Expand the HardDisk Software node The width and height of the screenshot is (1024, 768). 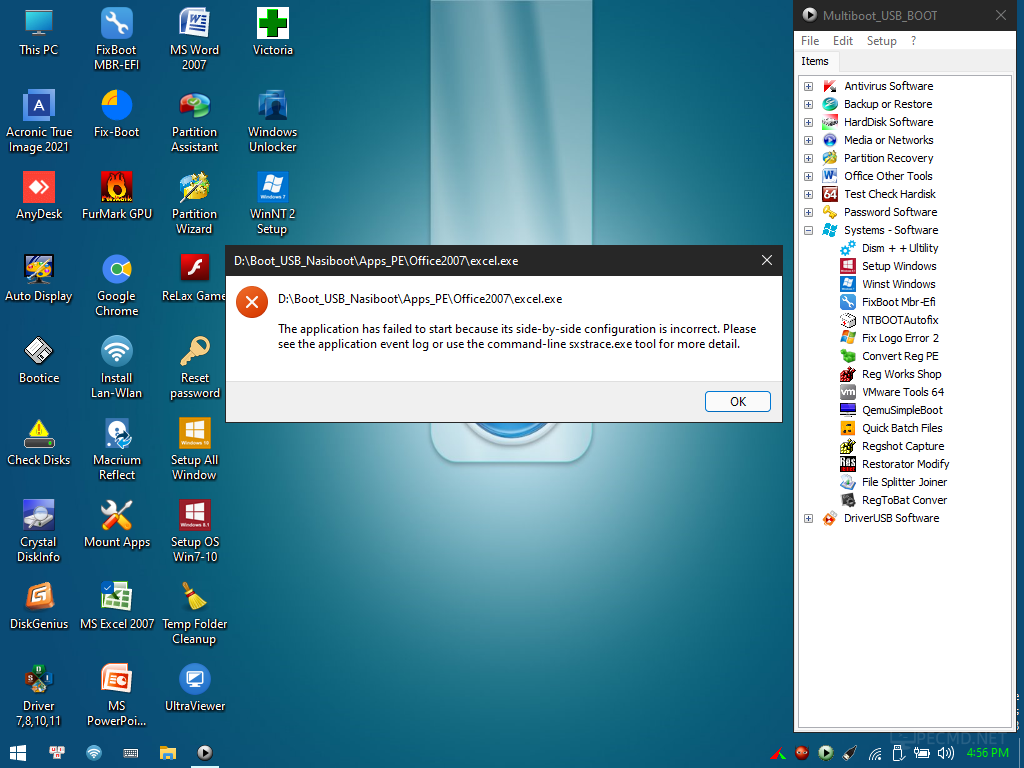(x=808, y=122)
